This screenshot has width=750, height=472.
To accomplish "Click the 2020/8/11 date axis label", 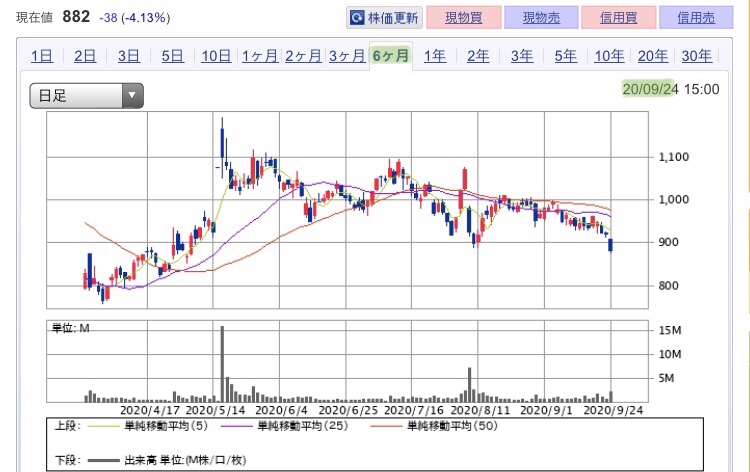I will 480,410.
